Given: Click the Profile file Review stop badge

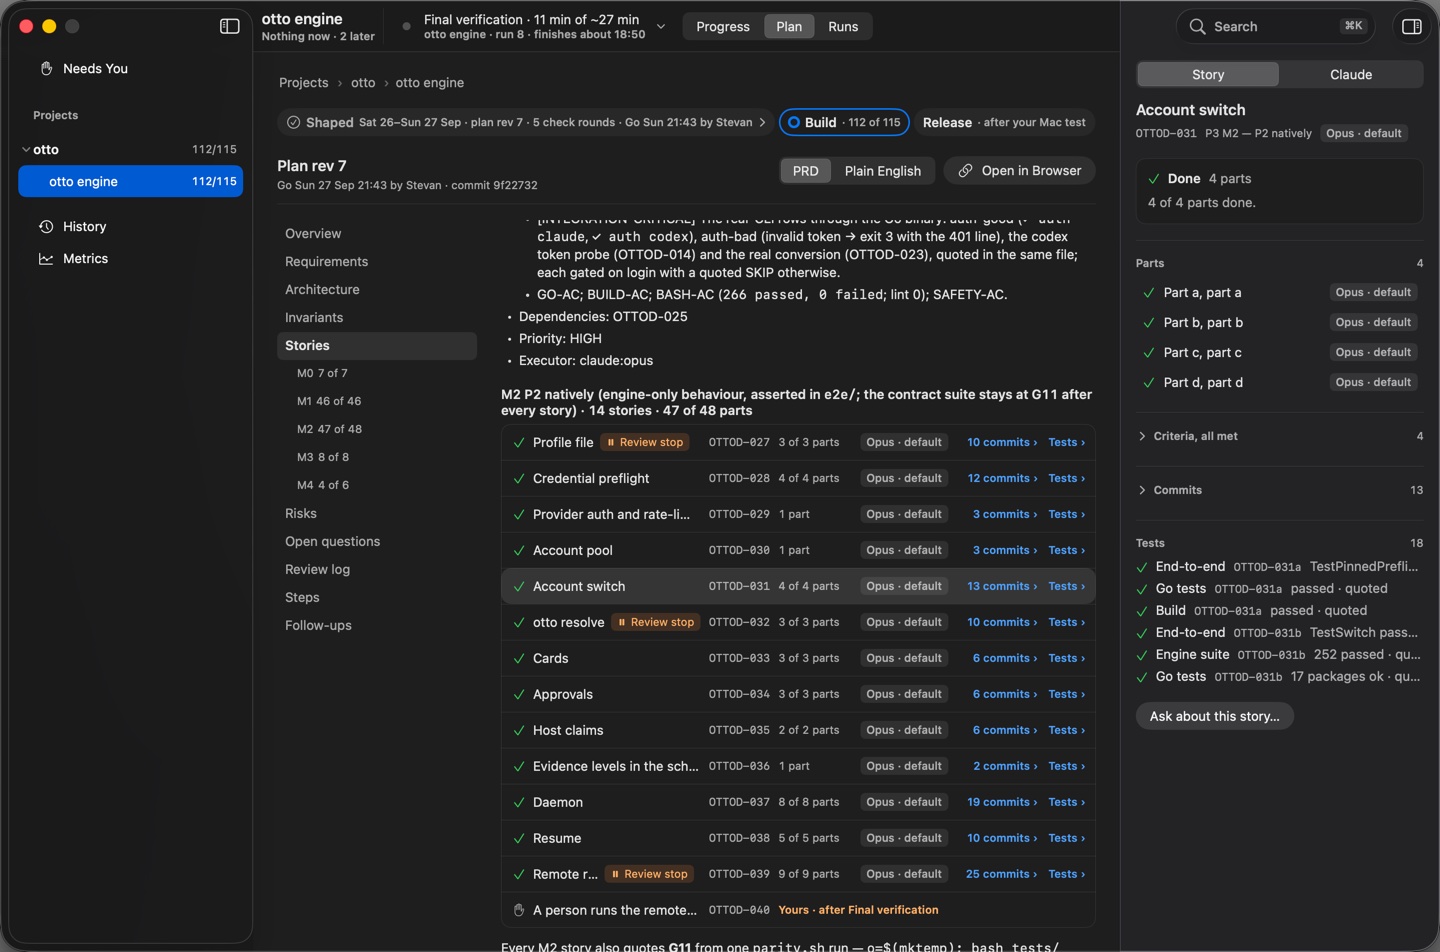Looking at the screenshot, I should pos(645,442).
